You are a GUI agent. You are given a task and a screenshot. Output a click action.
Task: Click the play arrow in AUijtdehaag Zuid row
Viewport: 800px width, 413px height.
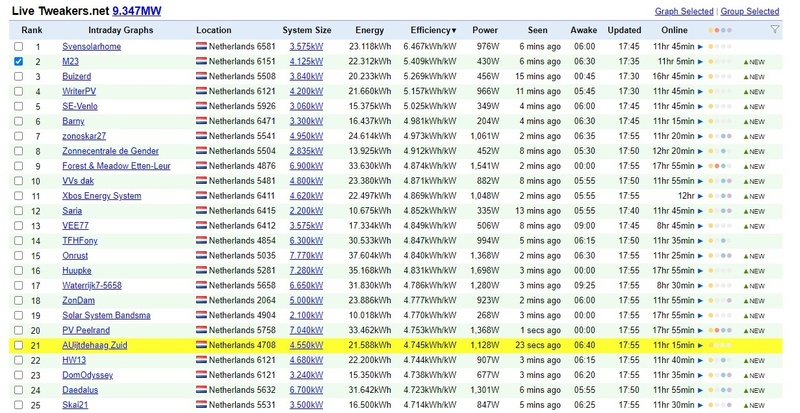pyautogui.click(x=701, y=345)
